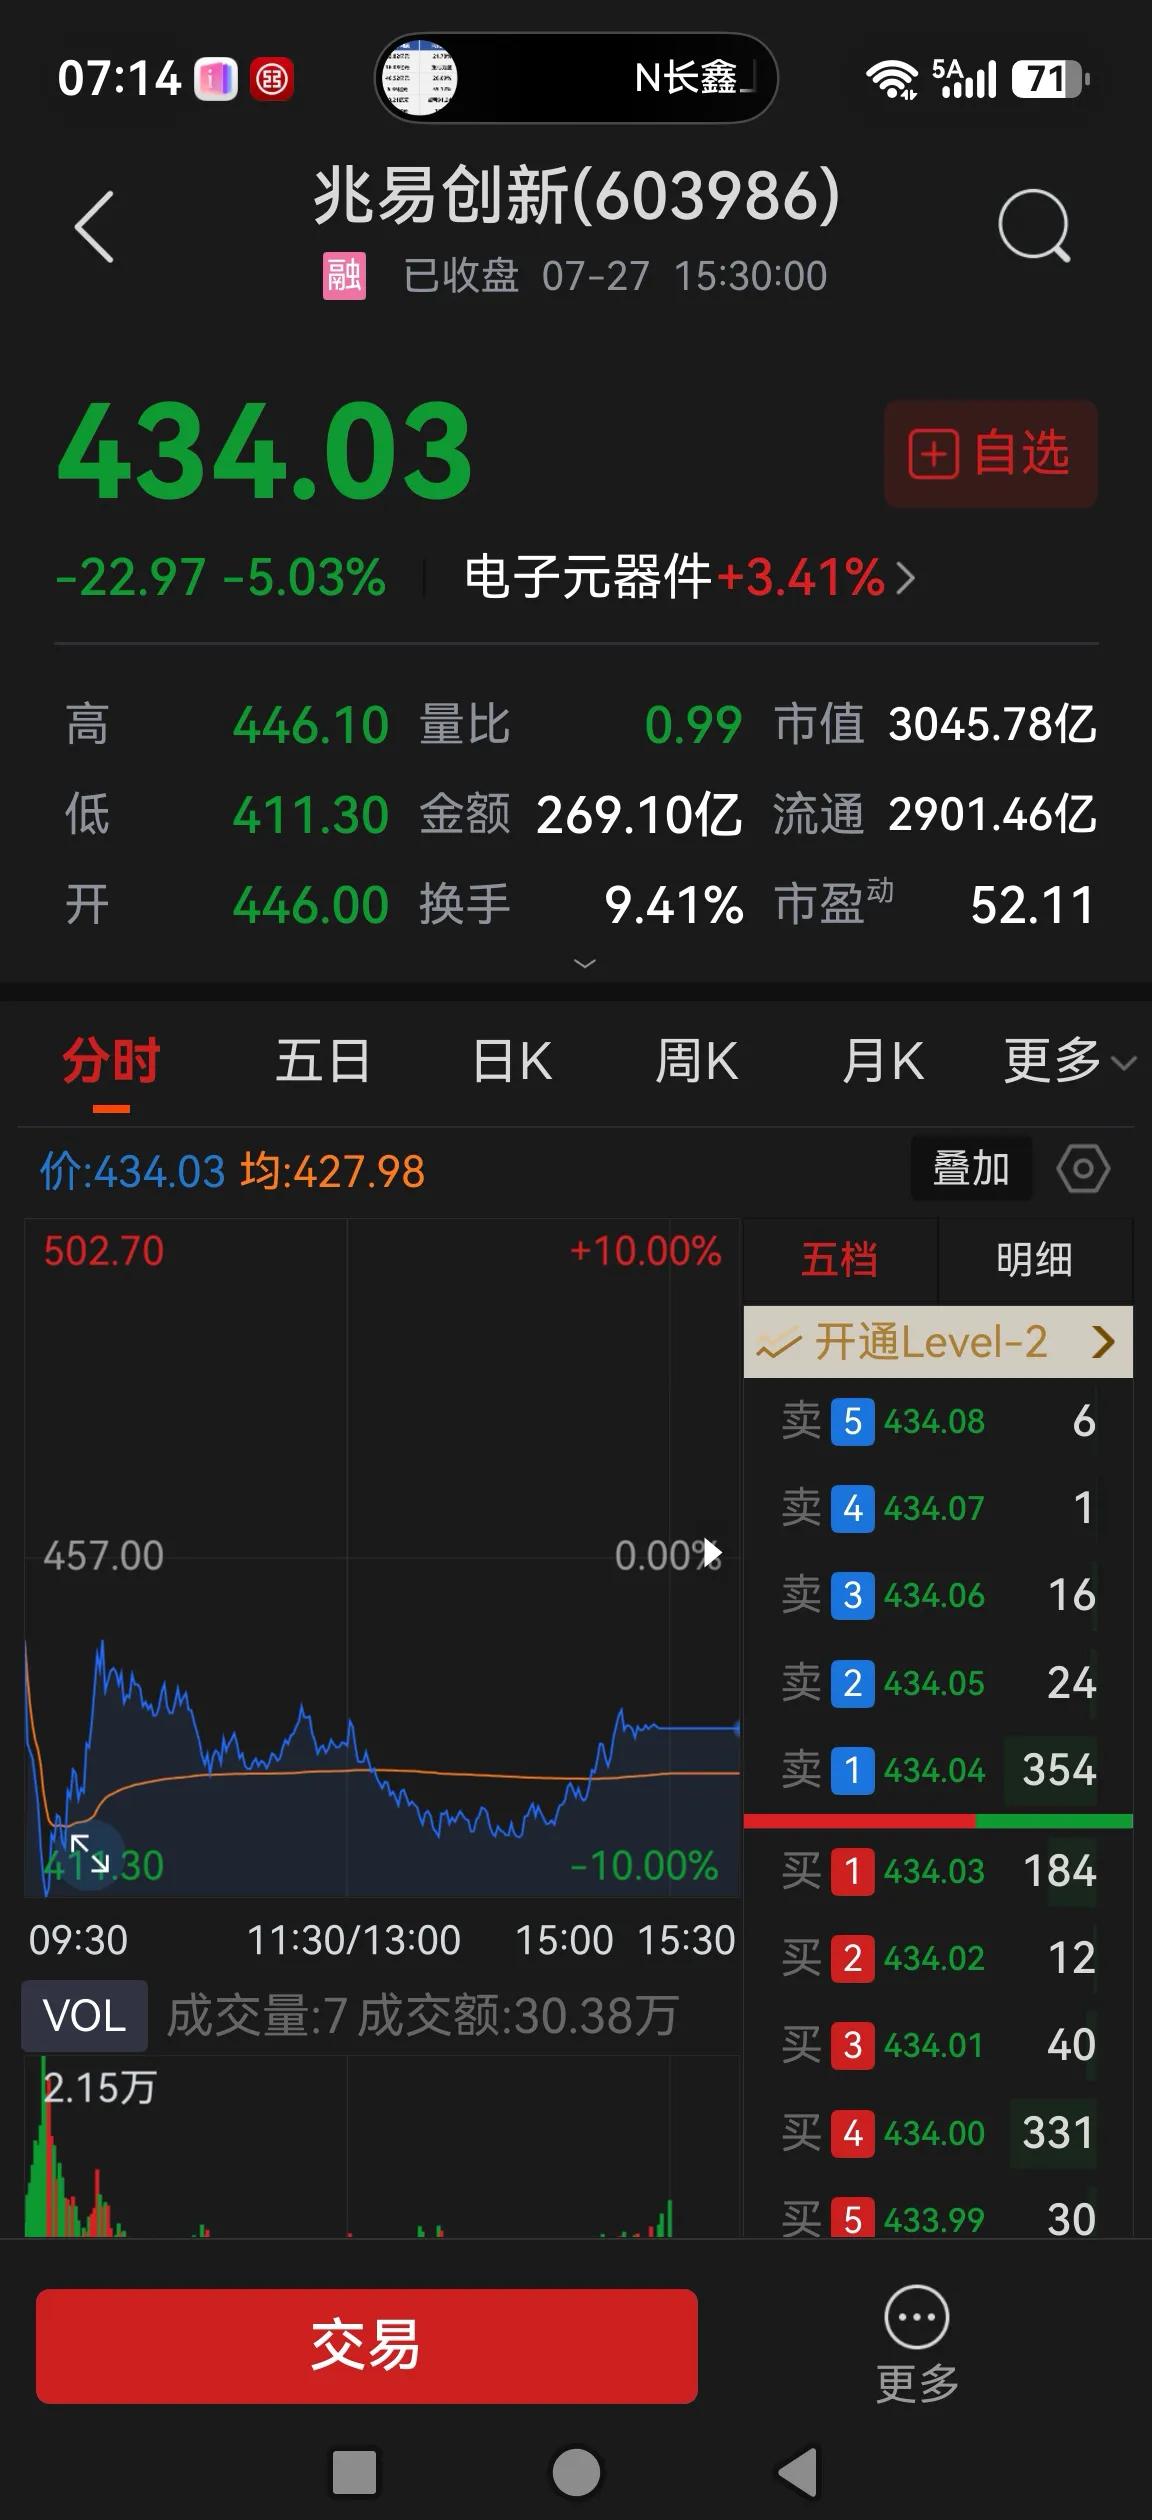Switch the VOL indicator selector

click(84, 2015)
